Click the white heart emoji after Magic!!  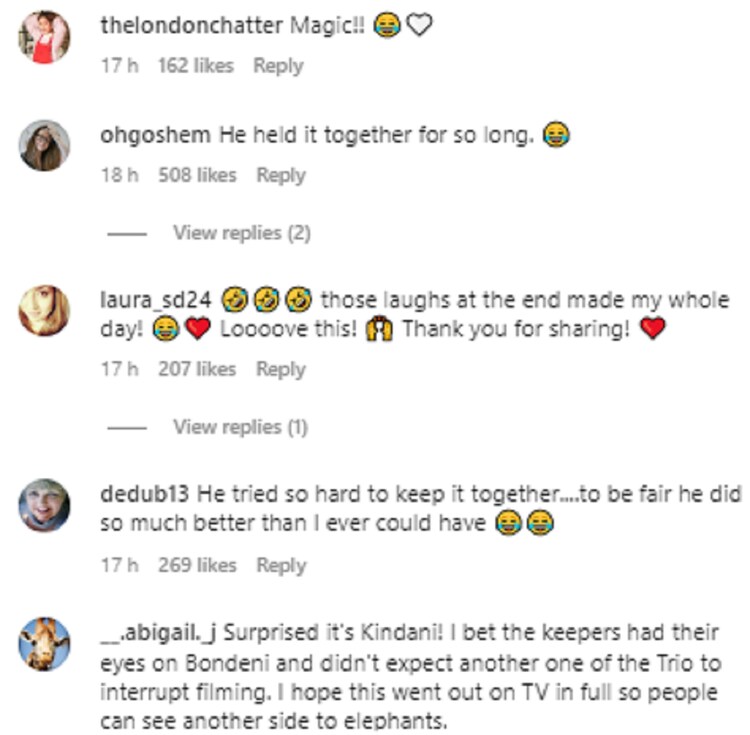[x=419, y=27]
